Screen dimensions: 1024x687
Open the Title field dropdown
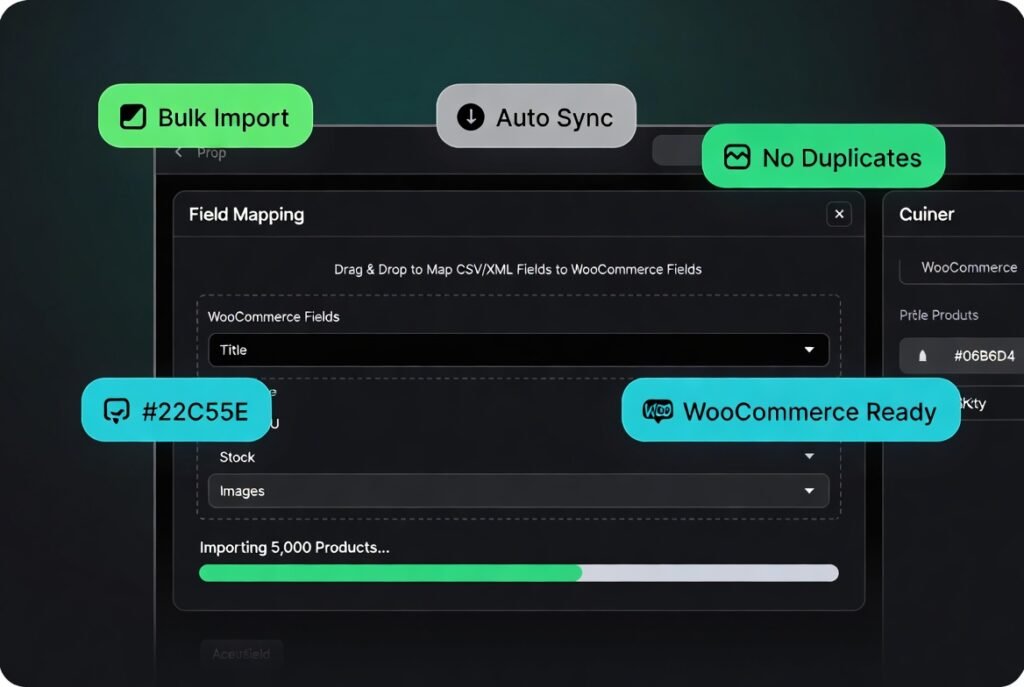coord(519,349)
